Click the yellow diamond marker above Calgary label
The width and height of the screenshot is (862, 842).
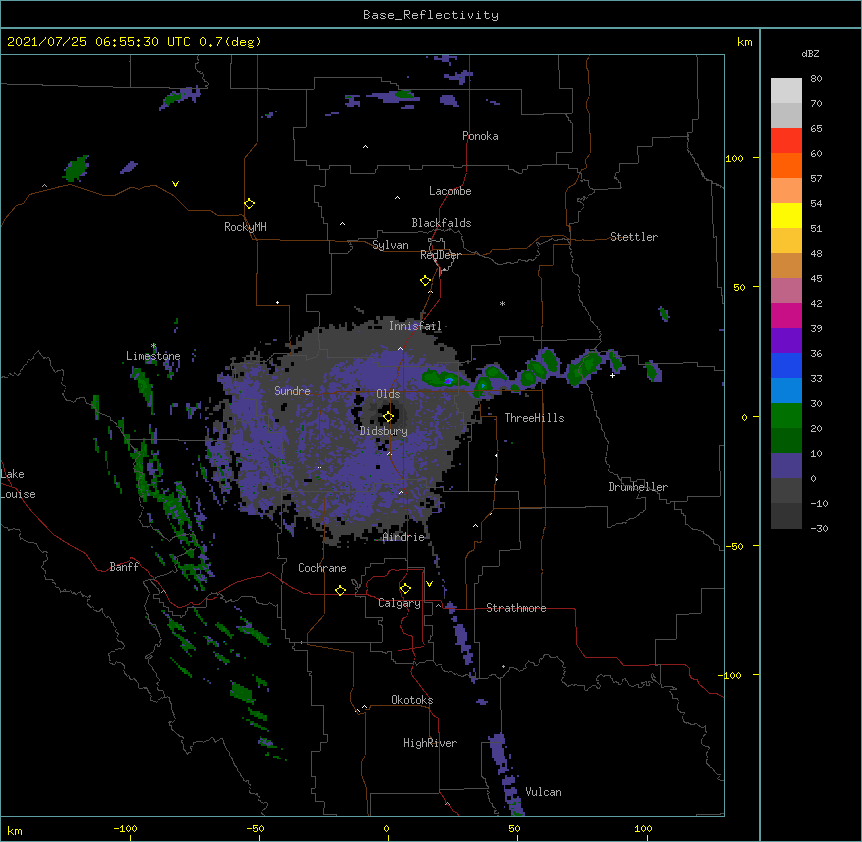[405, 589]
